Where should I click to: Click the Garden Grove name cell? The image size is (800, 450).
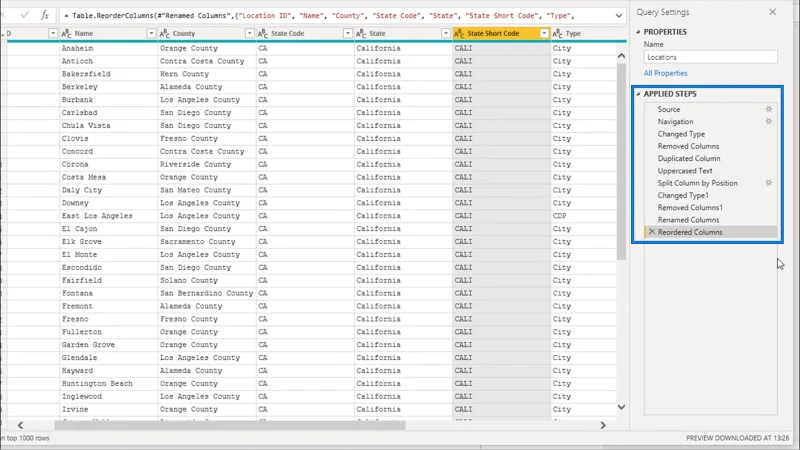108,345
